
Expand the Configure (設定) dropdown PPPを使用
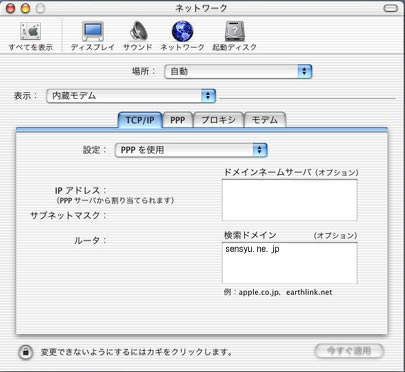(x=191, y=150)
